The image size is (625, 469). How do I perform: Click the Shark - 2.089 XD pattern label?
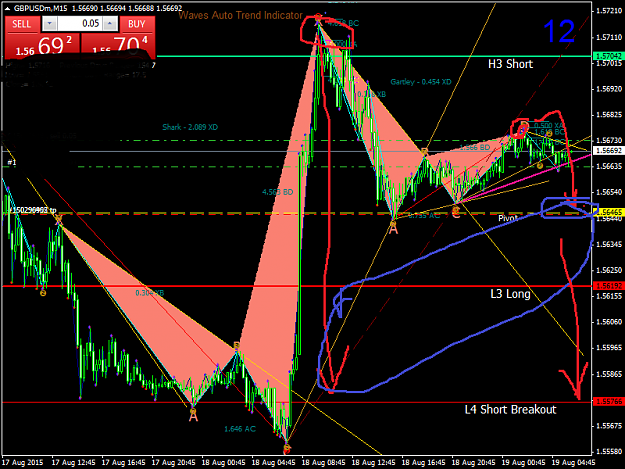tap(190, 127)
